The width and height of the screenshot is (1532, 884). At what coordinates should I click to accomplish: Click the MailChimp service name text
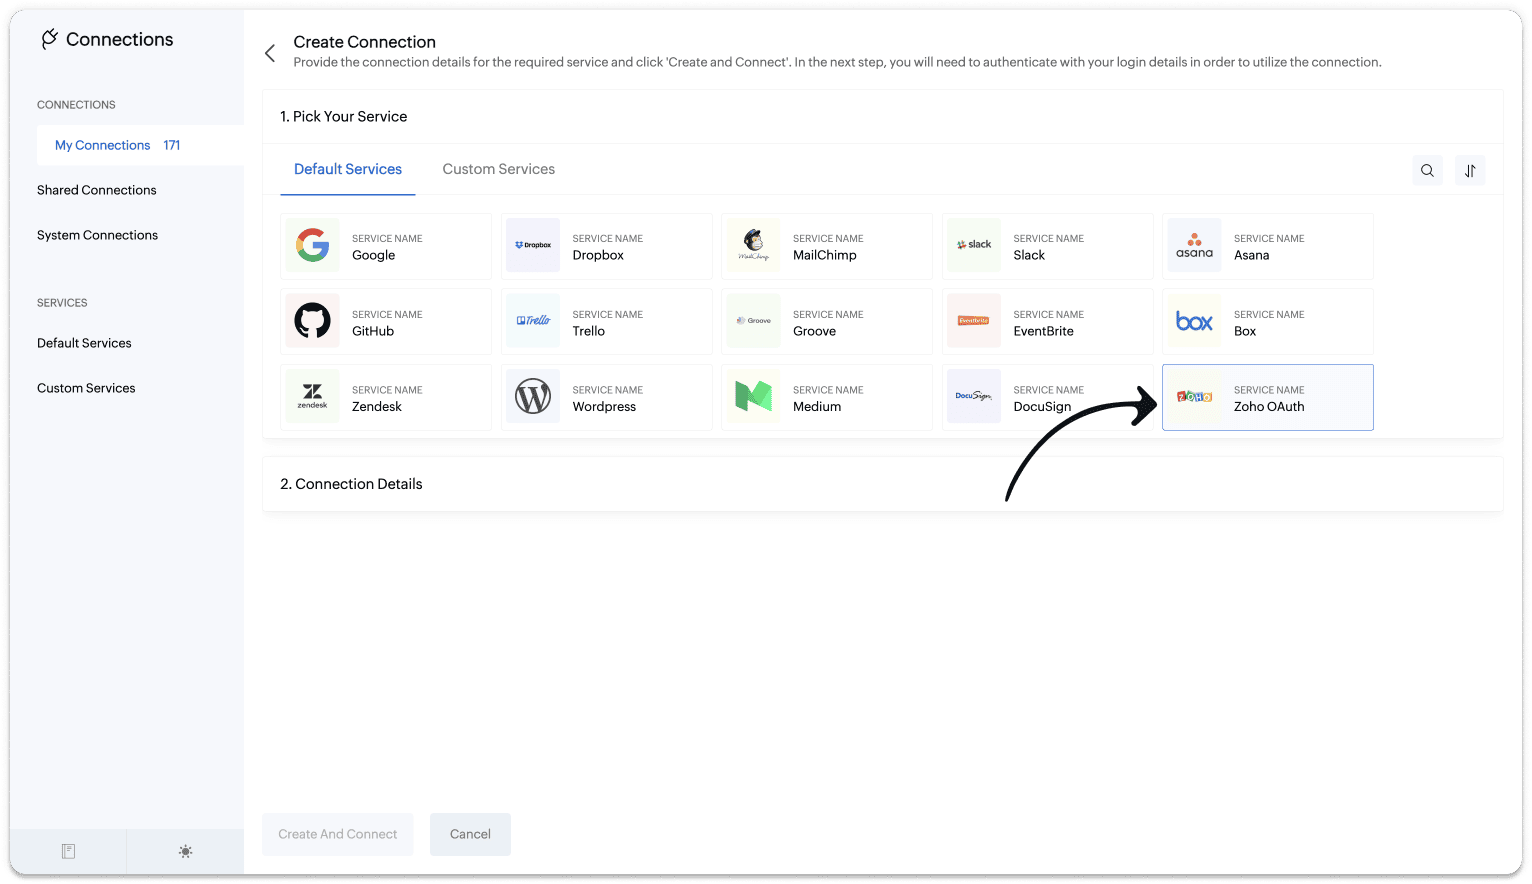(x=824, y=256)
